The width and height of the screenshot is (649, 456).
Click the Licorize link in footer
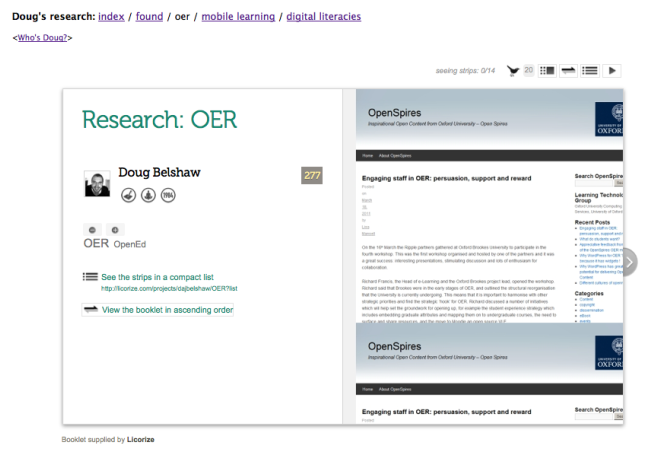tap(140, 439)
